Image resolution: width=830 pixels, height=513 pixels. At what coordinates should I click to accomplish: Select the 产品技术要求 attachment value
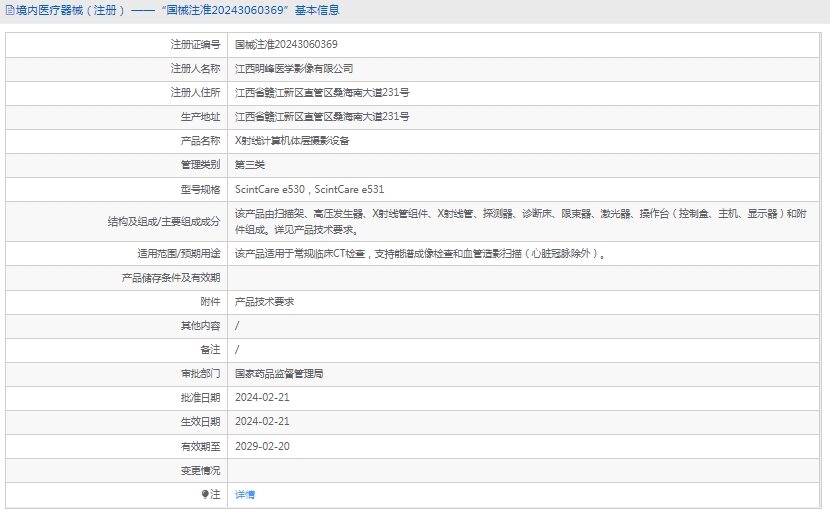point(264,302)
